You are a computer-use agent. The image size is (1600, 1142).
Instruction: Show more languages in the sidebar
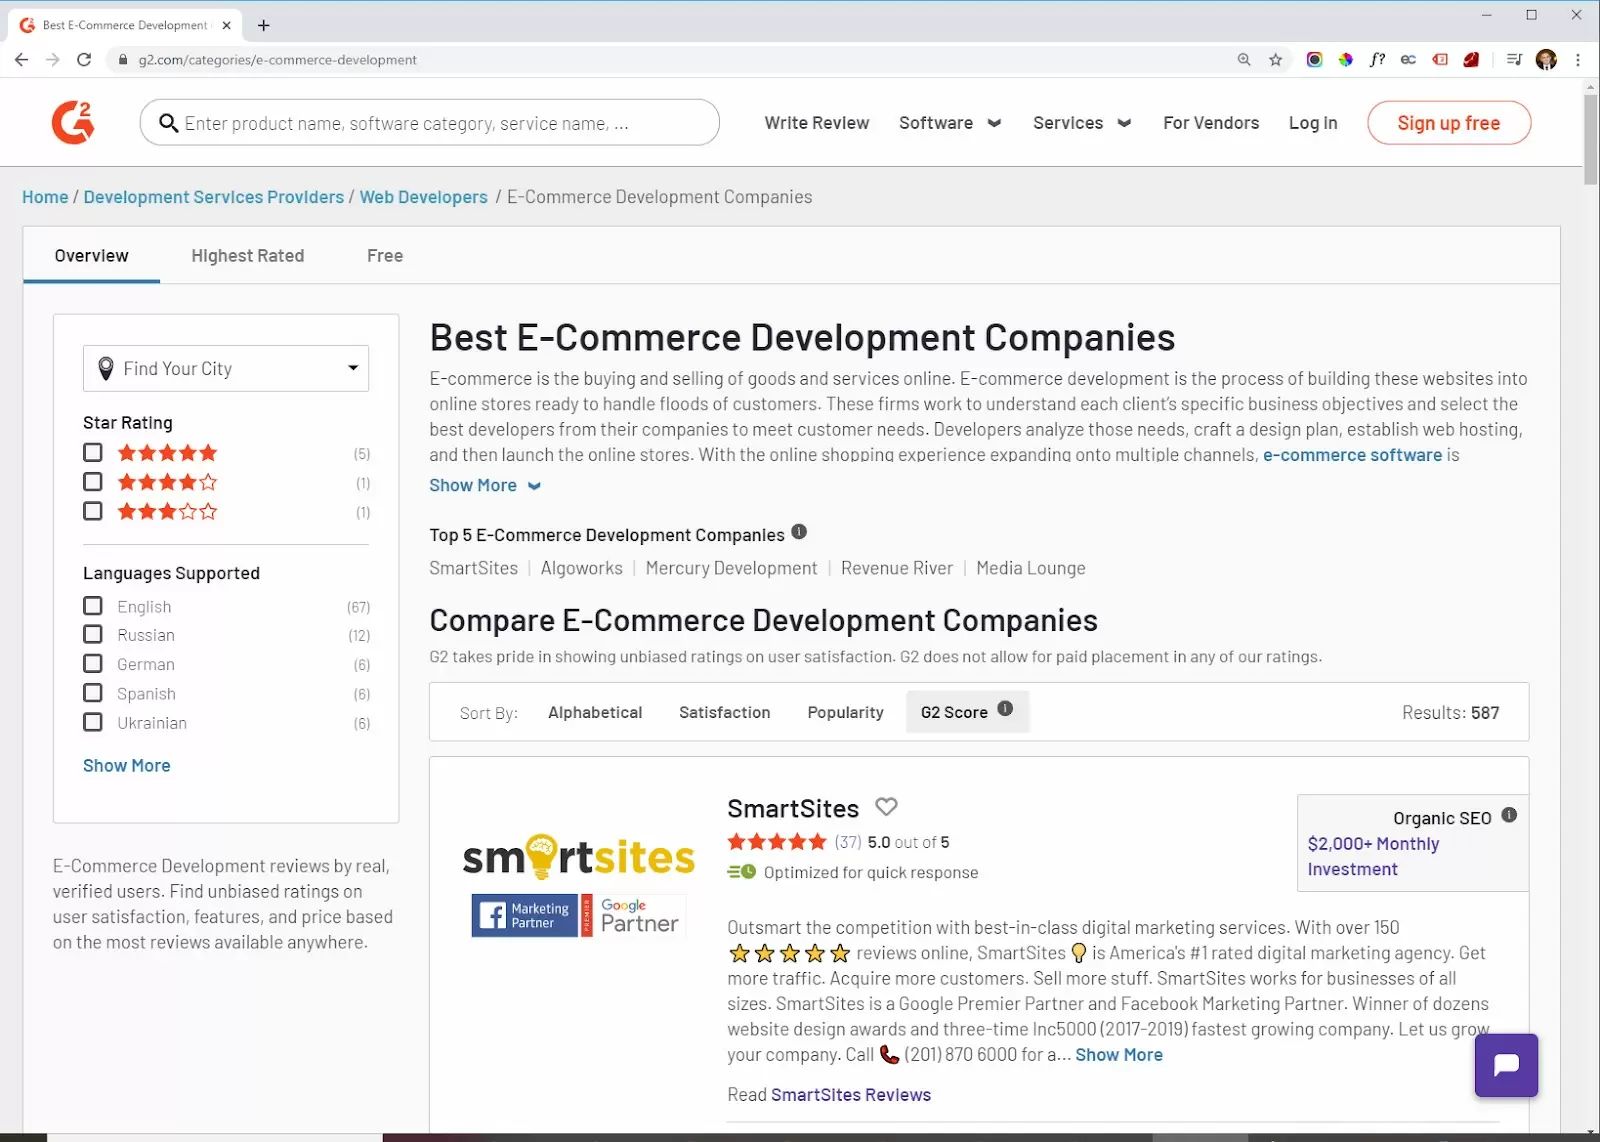(x=127, y=765)
